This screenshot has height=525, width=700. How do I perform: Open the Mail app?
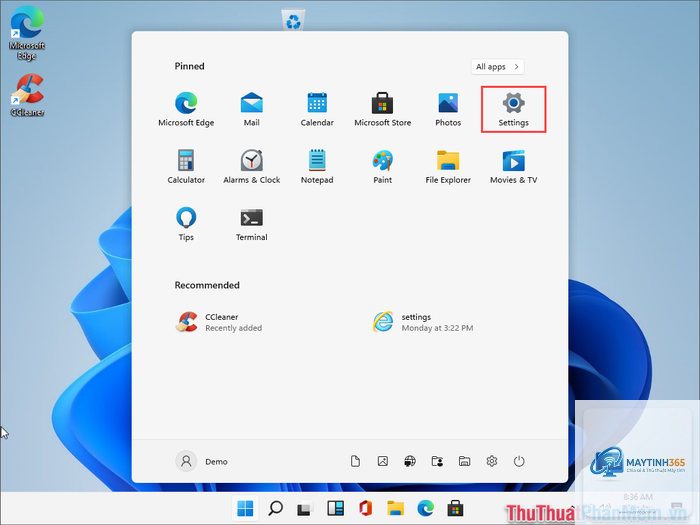click(x=251, y=109)
